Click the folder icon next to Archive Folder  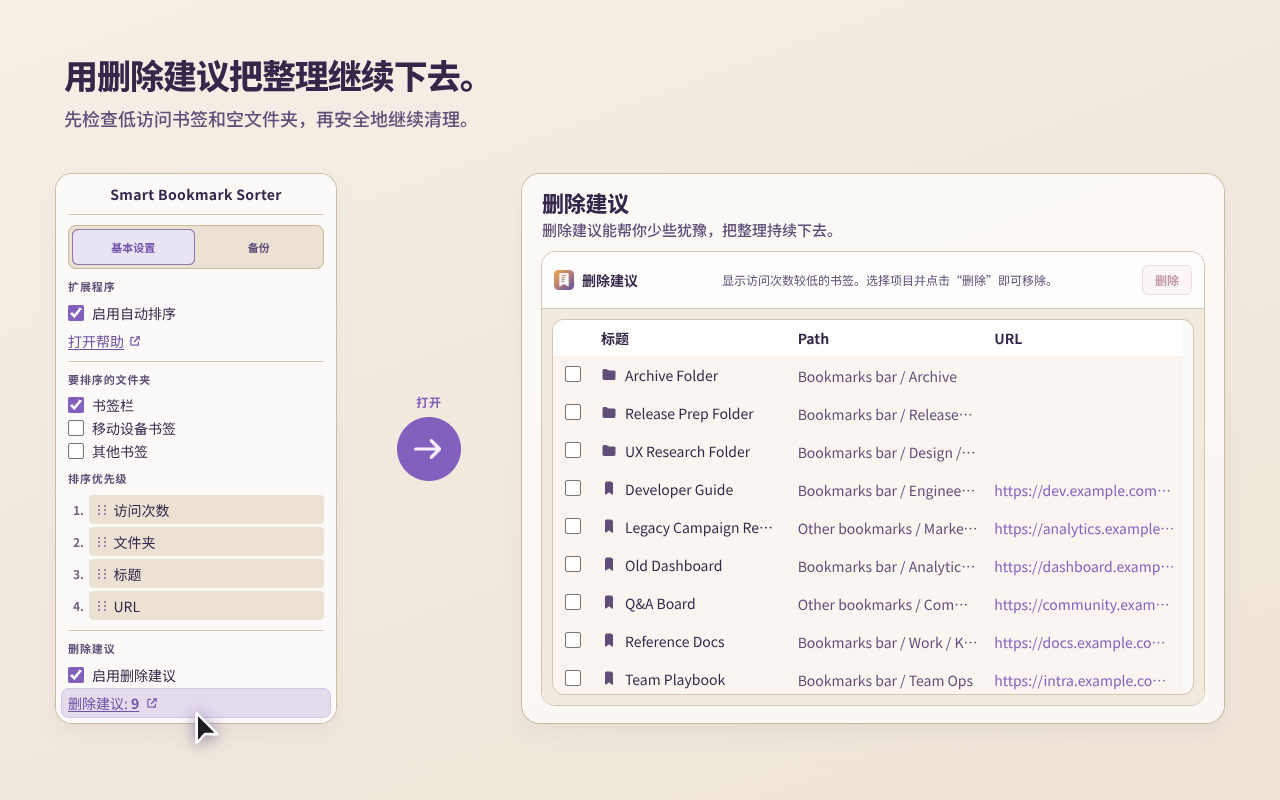pos(608,375)
